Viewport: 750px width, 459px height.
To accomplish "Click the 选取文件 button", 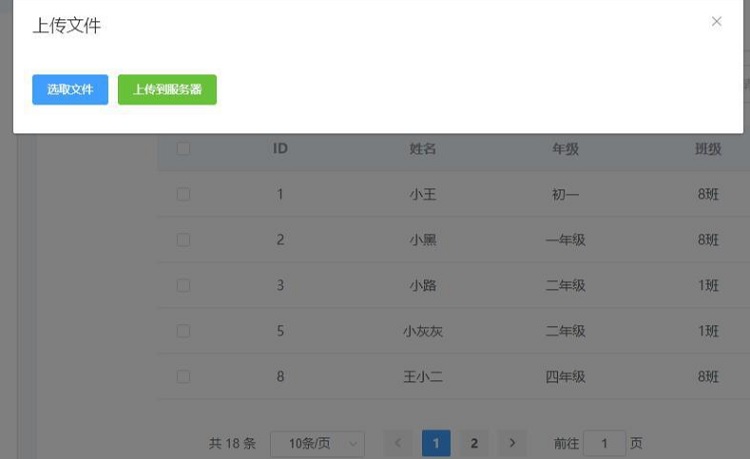I will coord(70,89).
